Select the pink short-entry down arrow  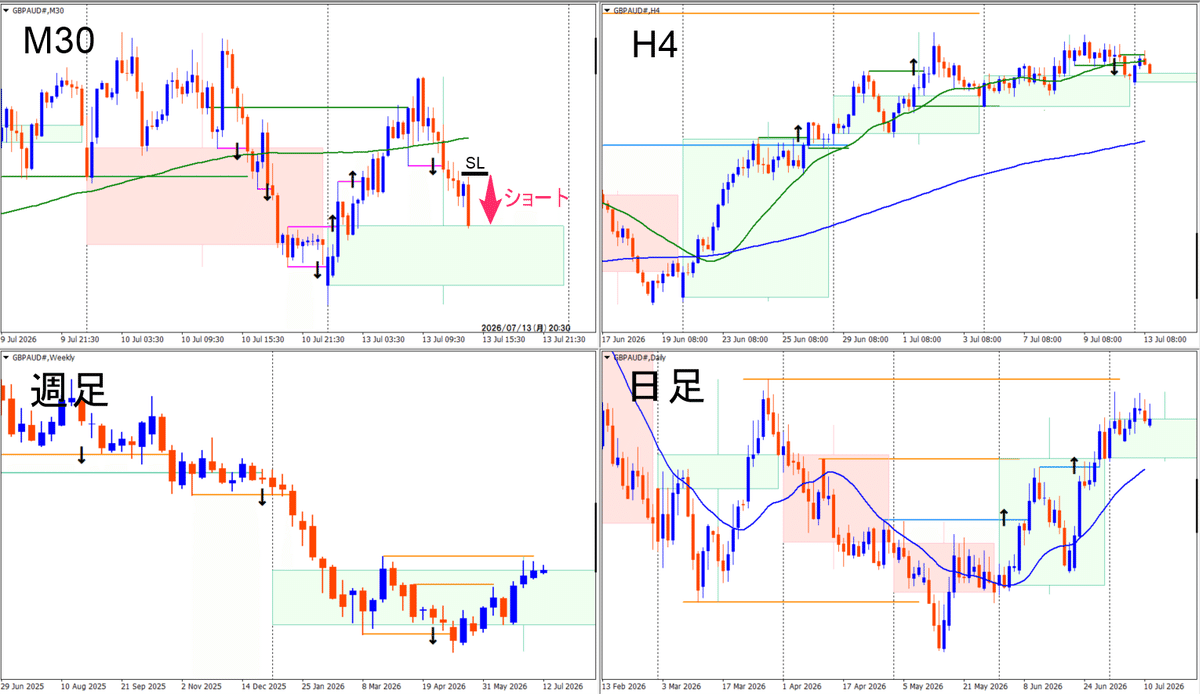[490, 199]
